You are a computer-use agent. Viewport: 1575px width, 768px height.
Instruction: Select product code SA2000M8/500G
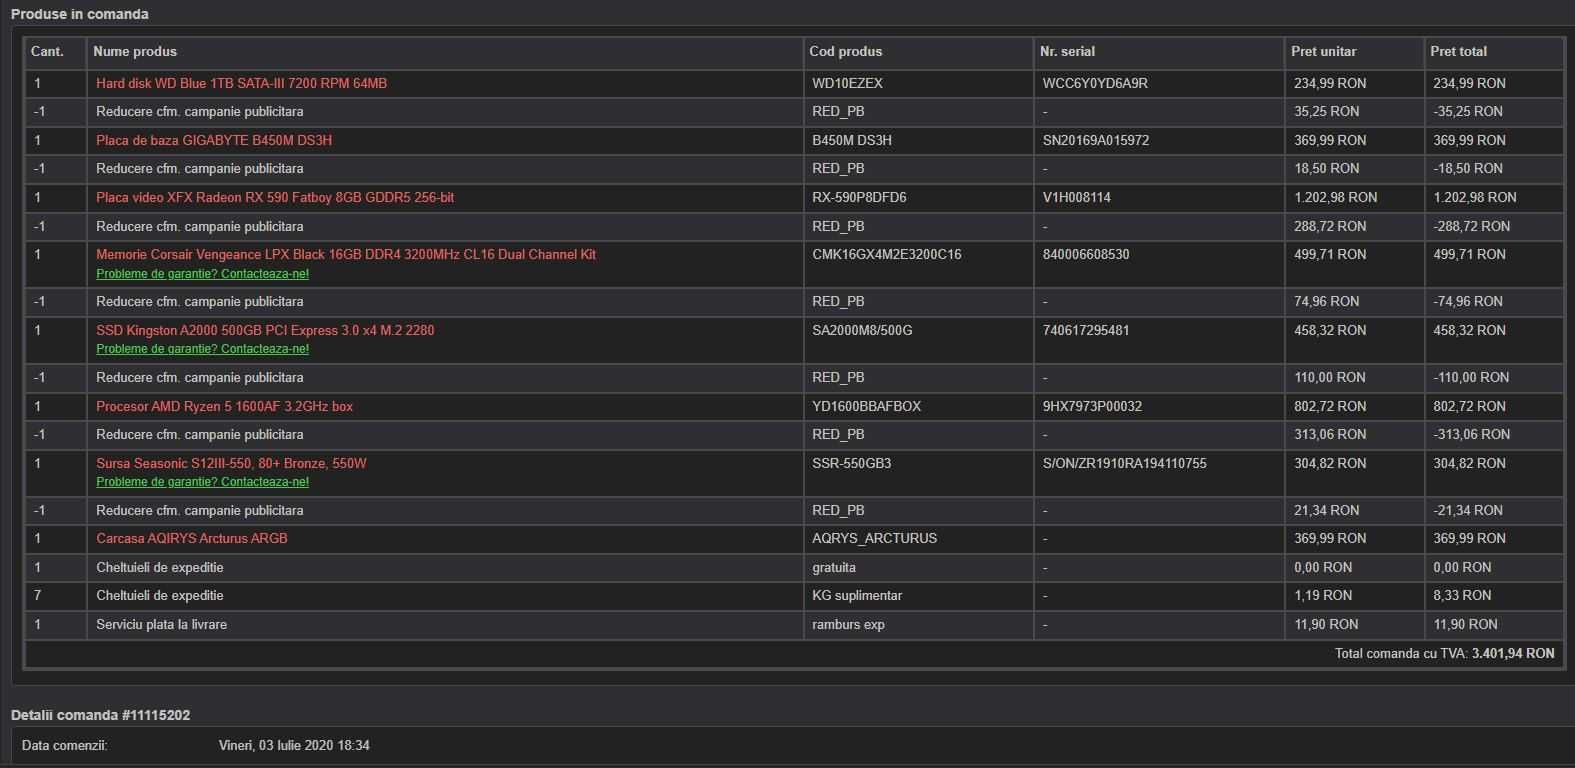[862, 330]
